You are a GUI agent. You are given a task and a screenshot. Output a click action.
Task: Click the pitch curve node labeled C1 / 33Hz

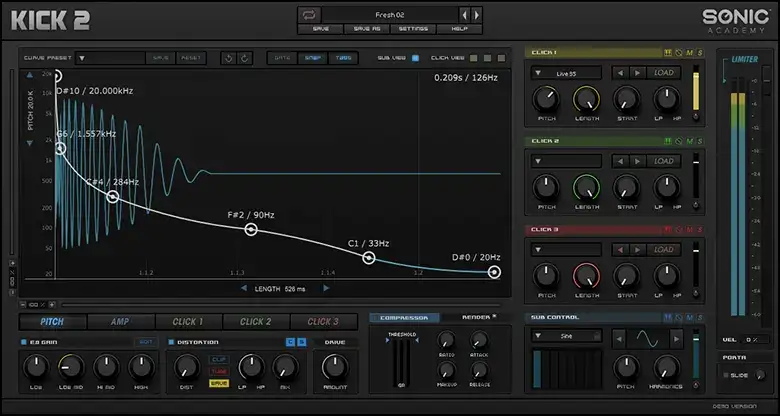pos(369,258)
